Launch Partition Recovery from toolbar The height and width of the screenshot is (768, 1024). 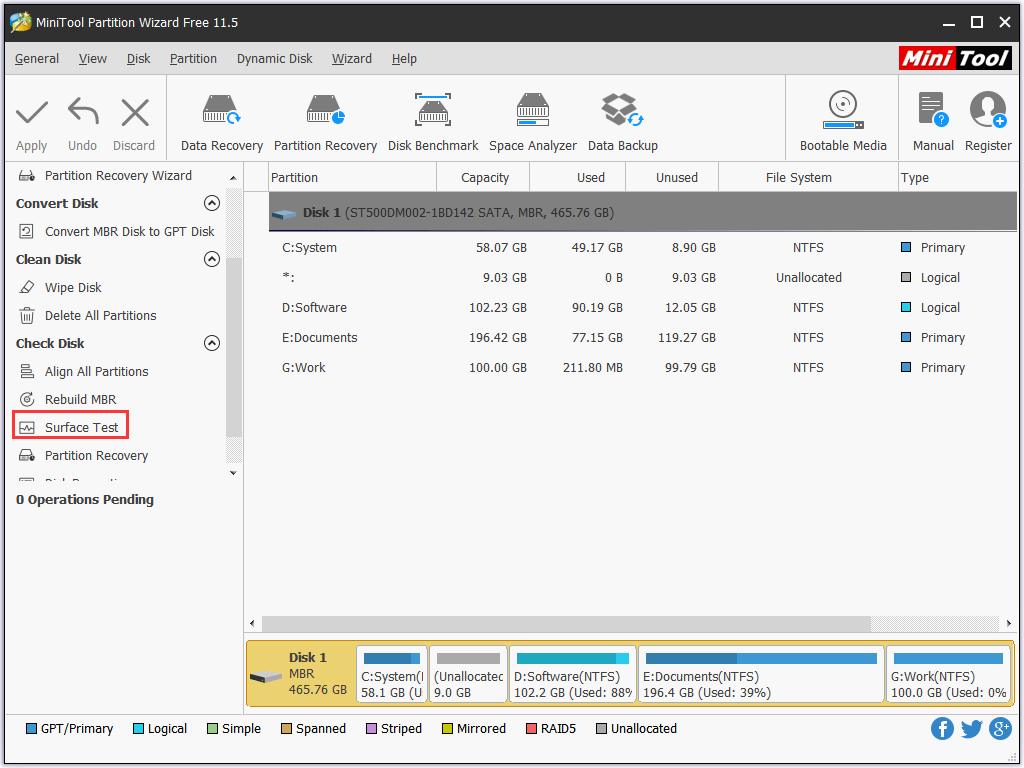pos(325,122)
